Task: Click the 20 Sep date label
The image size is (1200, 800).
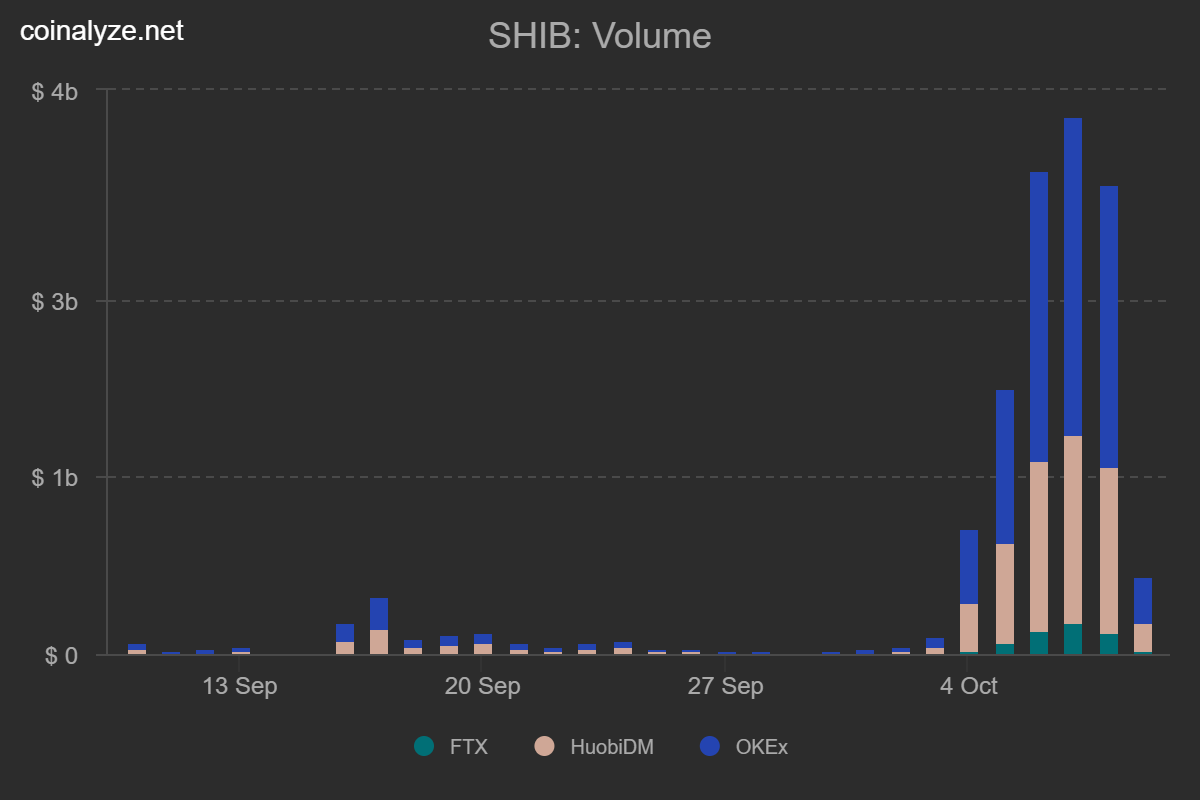Action: (x=483, y=686)
